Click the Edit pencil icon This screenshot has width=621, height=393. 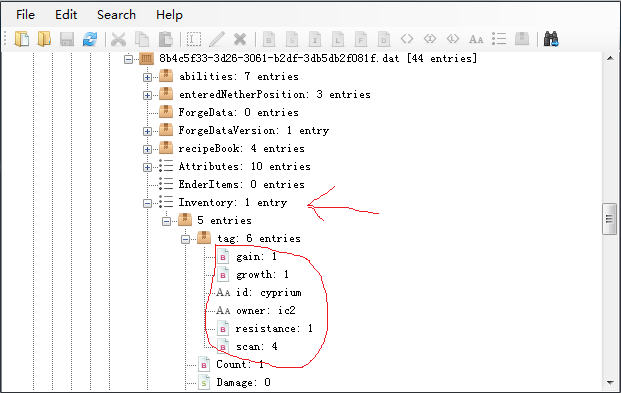217,39
